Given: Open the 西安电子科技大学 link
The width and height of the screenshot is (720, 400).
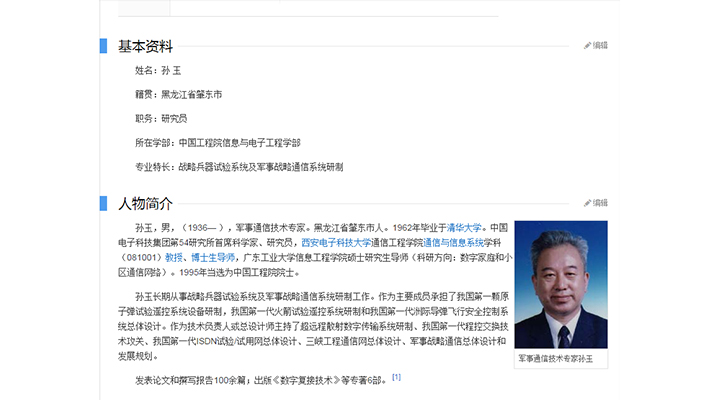Looking at the screenshot, I should [x=336, y=242].
